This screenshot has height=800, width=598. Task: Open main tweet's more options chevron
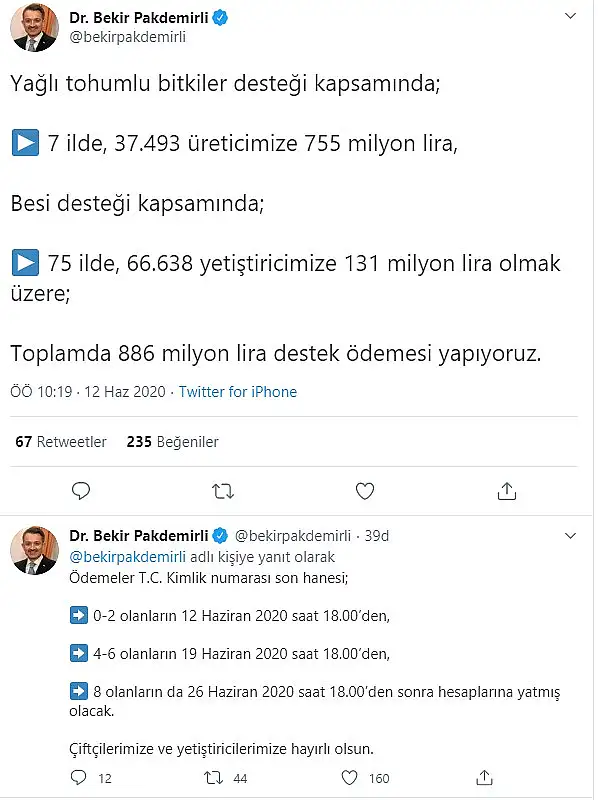pyautogui.click(x=570, y=16)
